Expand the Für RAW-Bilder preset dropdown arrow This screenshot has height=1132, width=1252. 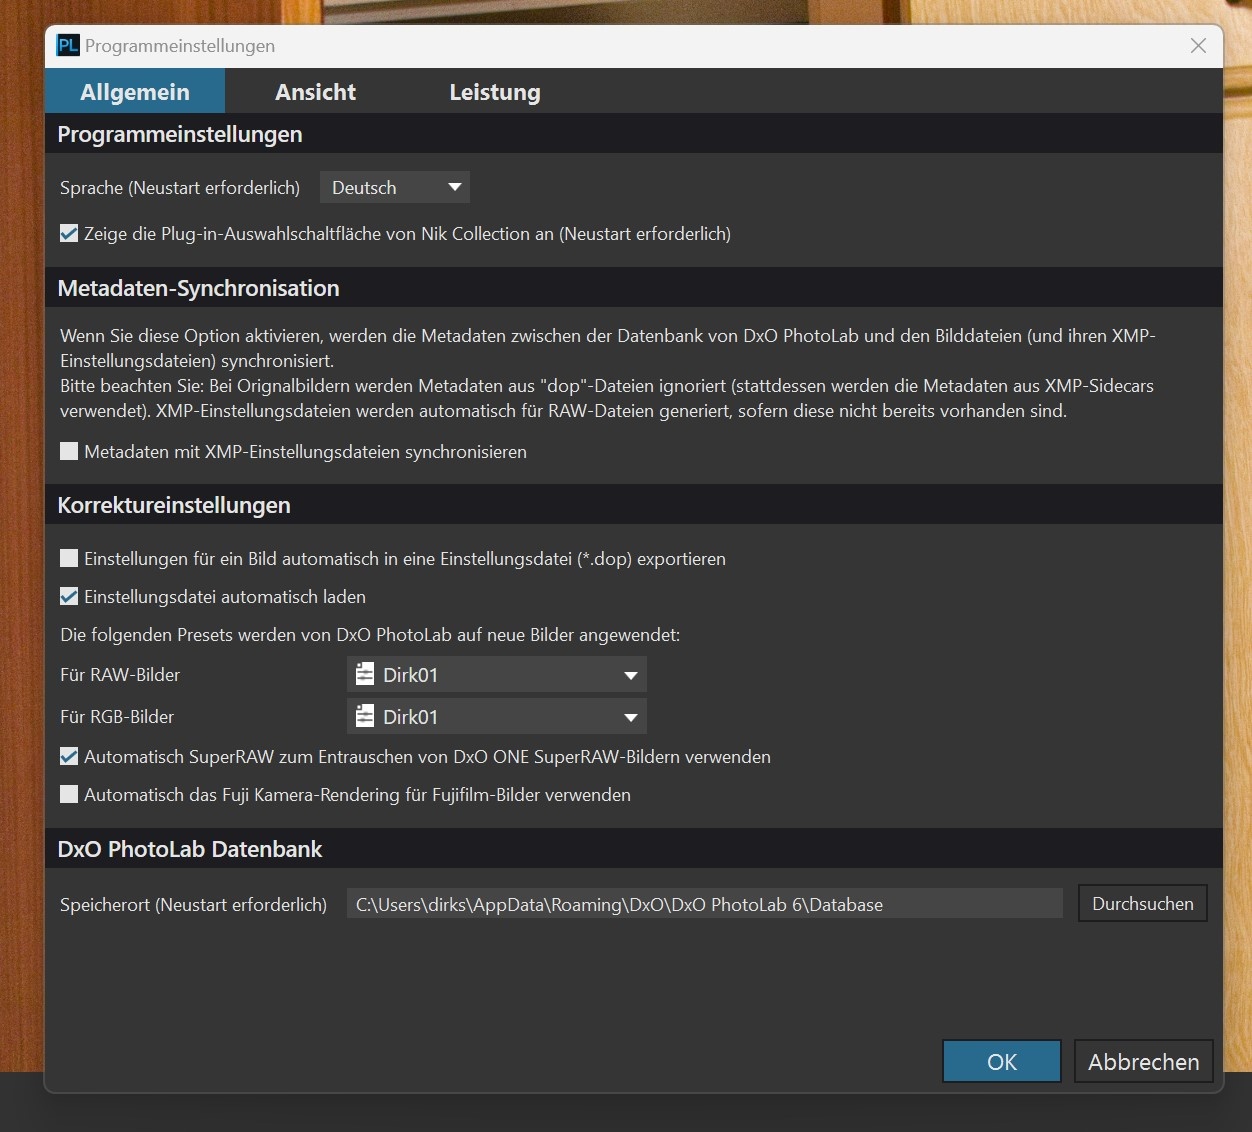coord(630,675)
